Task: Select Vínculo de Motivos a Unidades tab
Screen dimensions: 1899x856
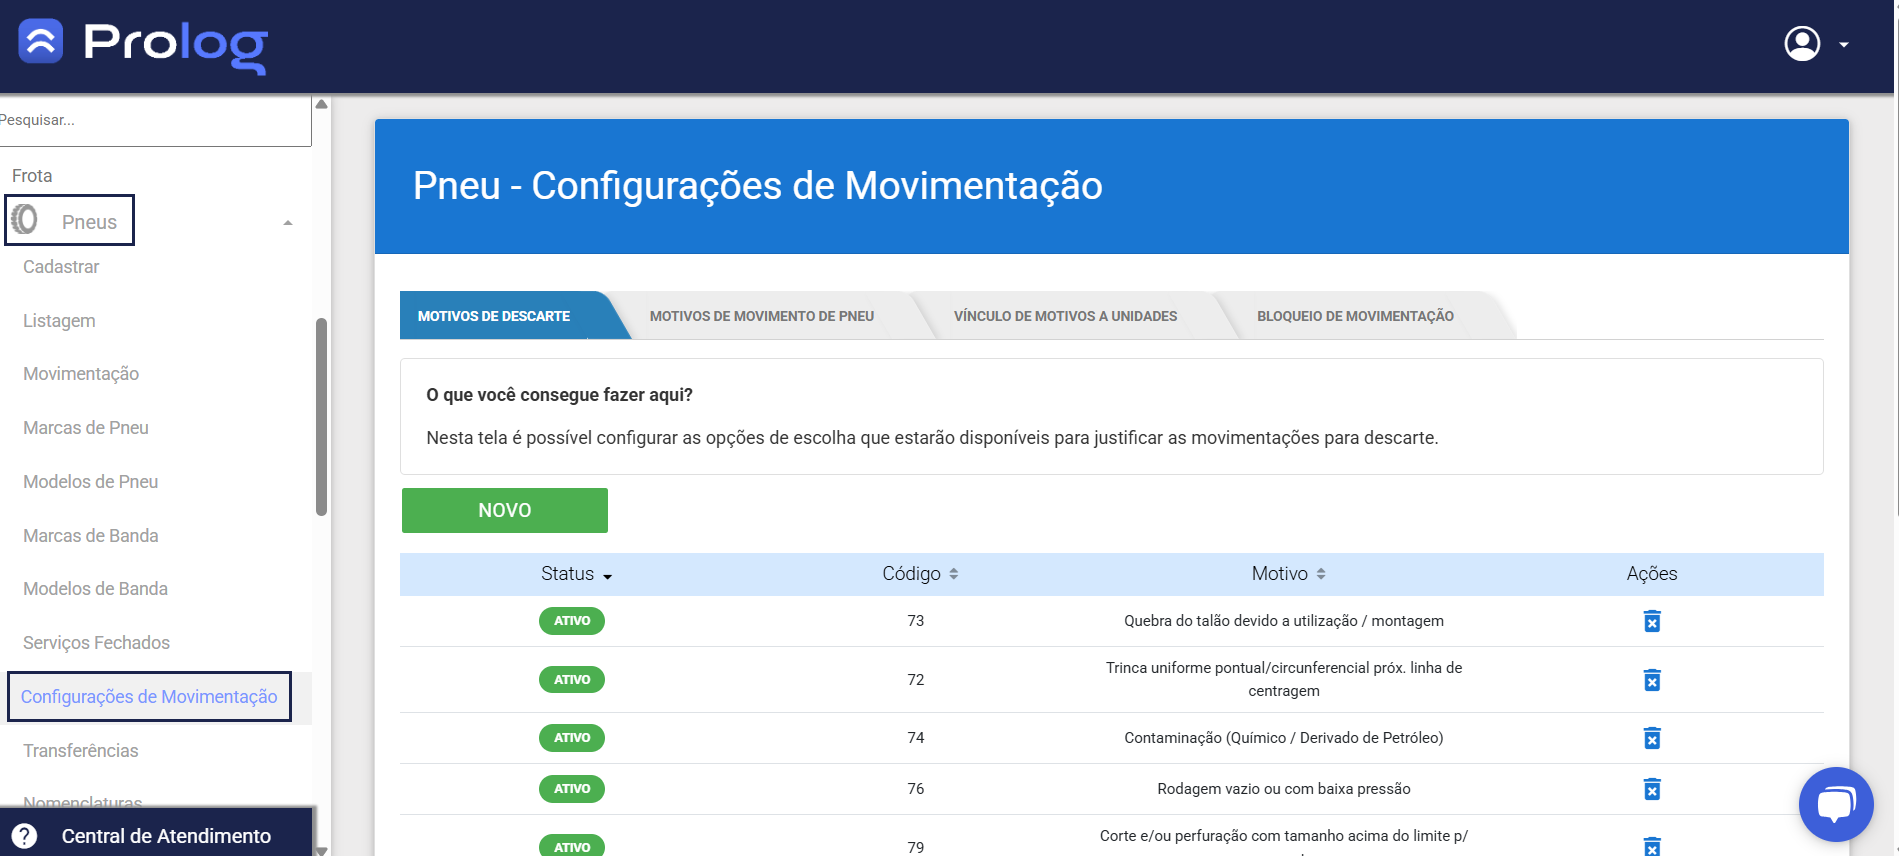Action: coord(1065,316)
